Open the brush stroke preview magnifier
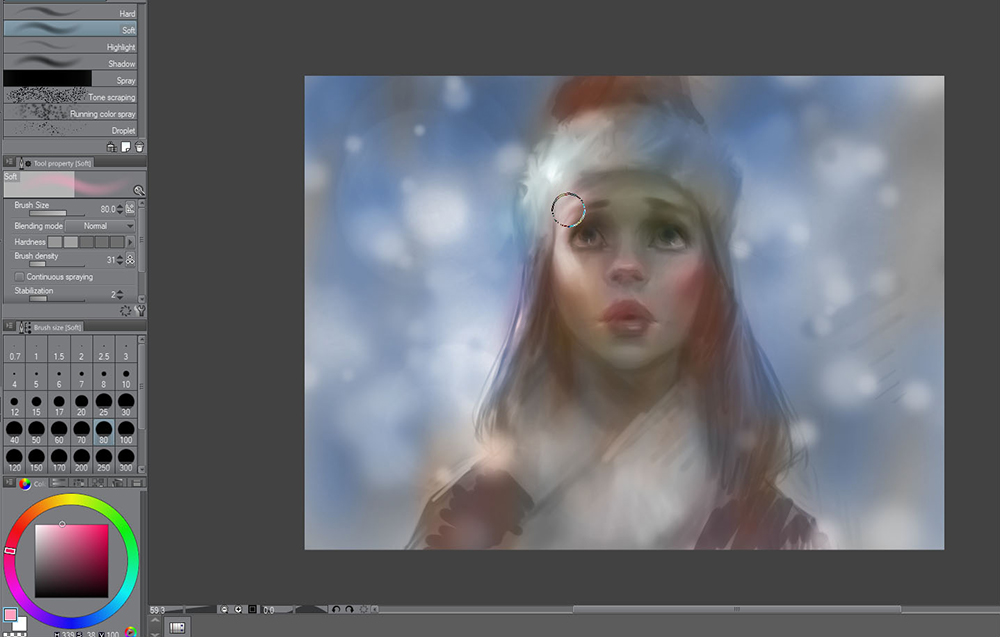This screenshot has height=637, width=1000. click(139, 190)
